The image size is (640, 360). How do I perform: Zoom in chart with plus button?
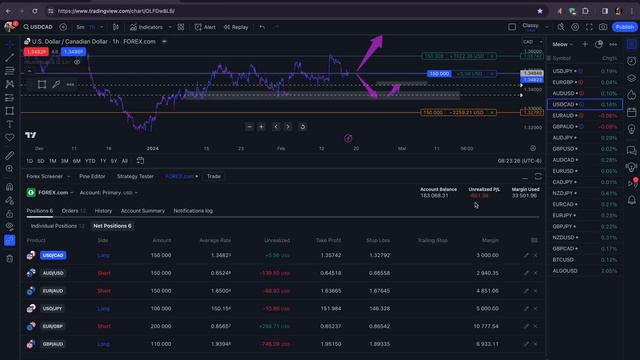(x=261, y=127)
